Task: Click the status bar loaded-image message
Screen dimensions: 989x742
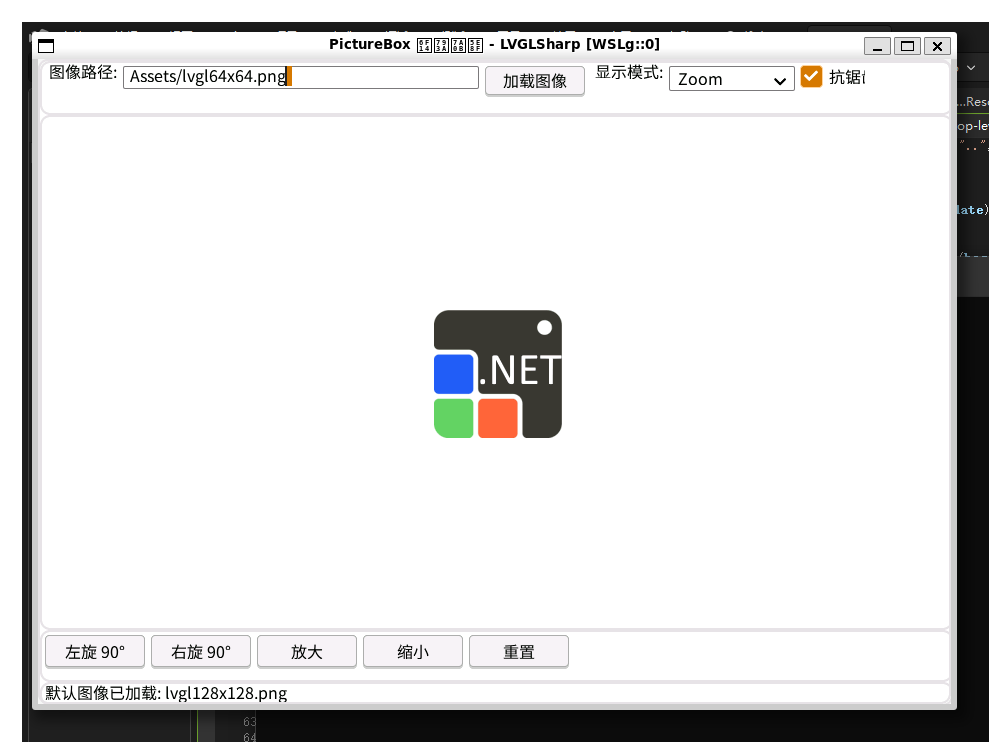Action: [166, 693]
